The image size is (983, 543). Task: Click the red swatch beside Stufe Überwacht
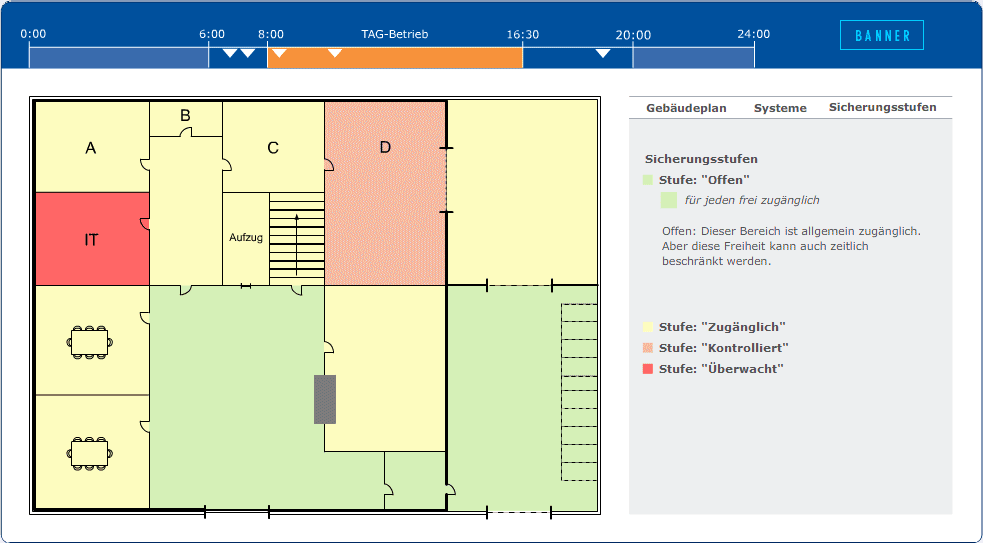tap(648, 369)
